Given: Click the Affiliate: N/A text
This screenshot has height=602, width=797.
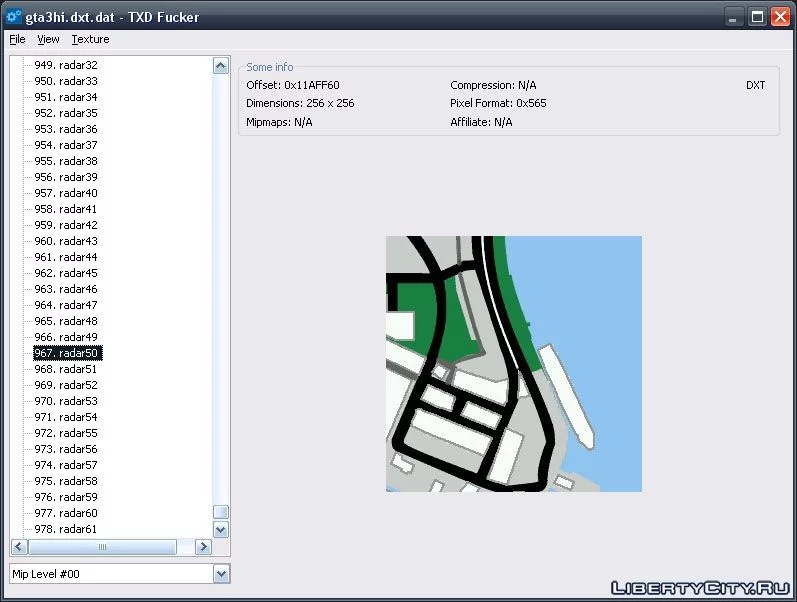Looking at the screenshot, I should [x=481, y=123].
